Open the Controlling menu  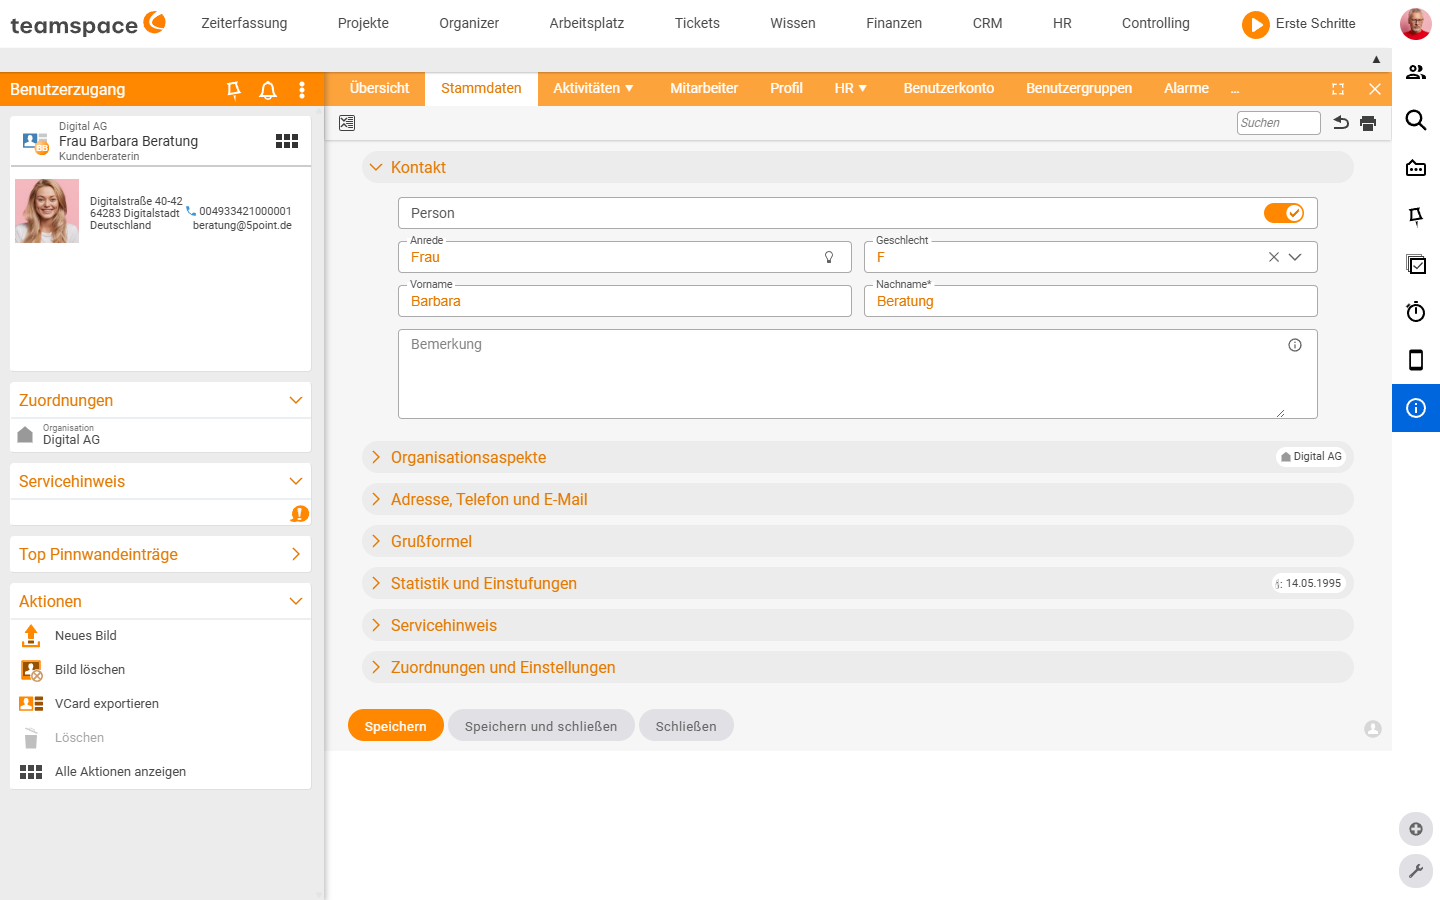tap(1156, 23)
